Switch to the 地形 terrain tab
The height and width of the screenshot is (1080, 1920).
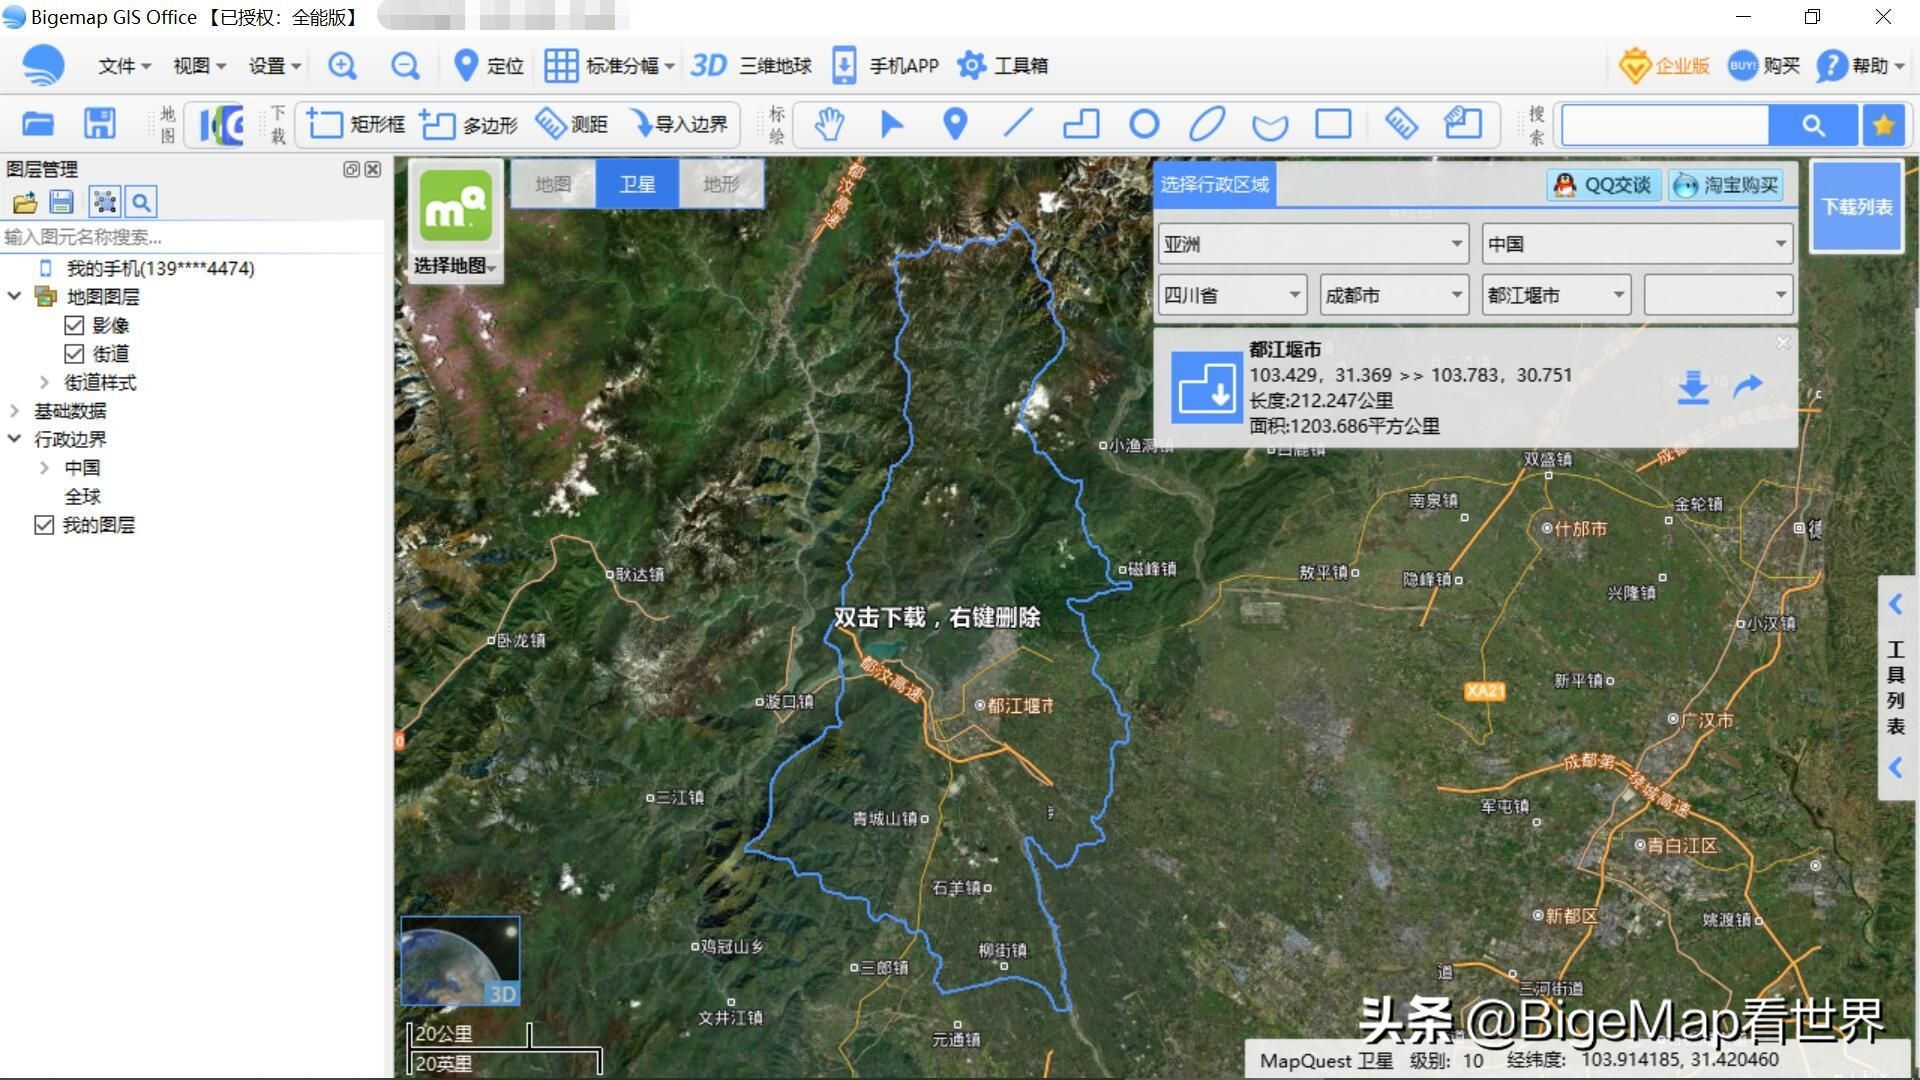pyautogui.click(x=720, y=183)
